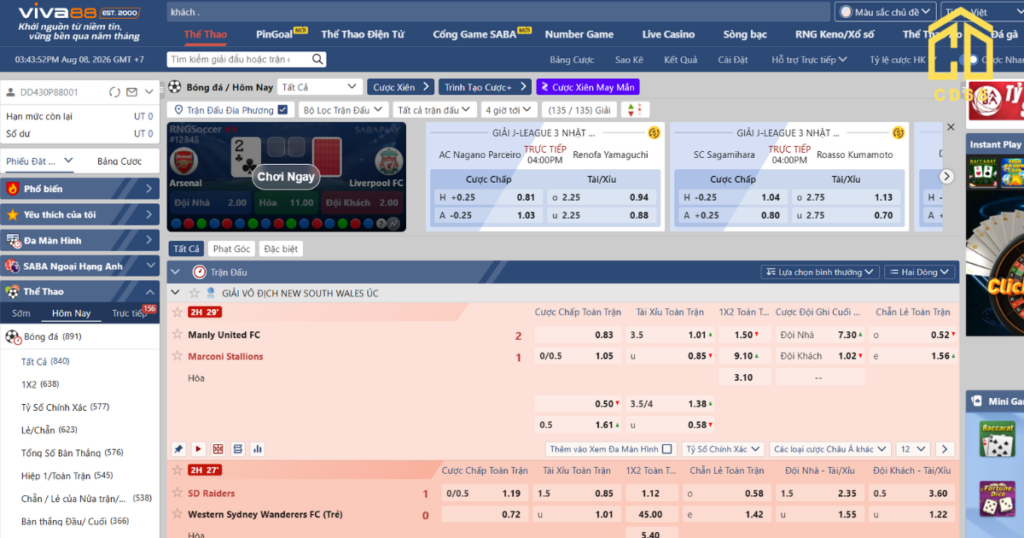
Task: Select Tỷ Số Chính Xác in sidebar list
Action: (65, 407)
